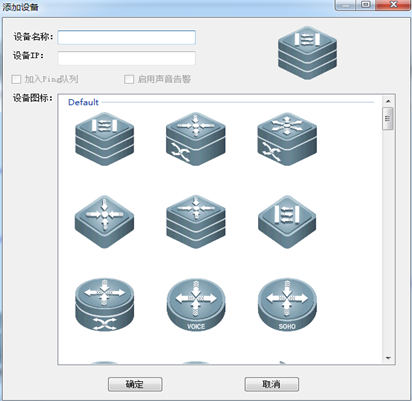Minimize the 添加设备 window
Screen dimensions: 412x401
pos(346,5)
